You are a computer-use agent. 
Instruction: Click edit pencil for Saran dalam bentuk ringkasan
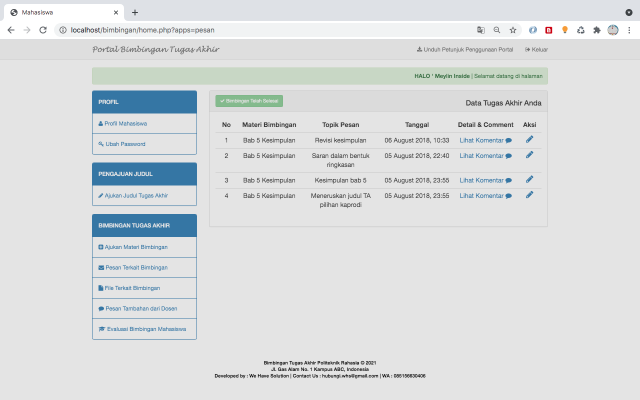point(529,155)
